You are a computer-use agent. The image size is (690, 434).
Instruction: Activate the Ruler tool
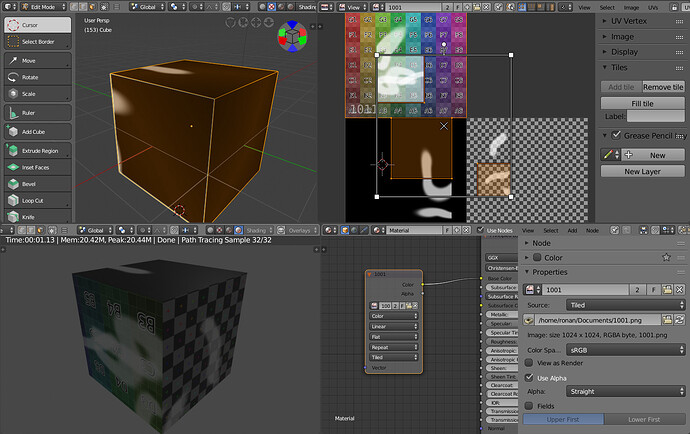pyautogui.click(x=38, y=113)
